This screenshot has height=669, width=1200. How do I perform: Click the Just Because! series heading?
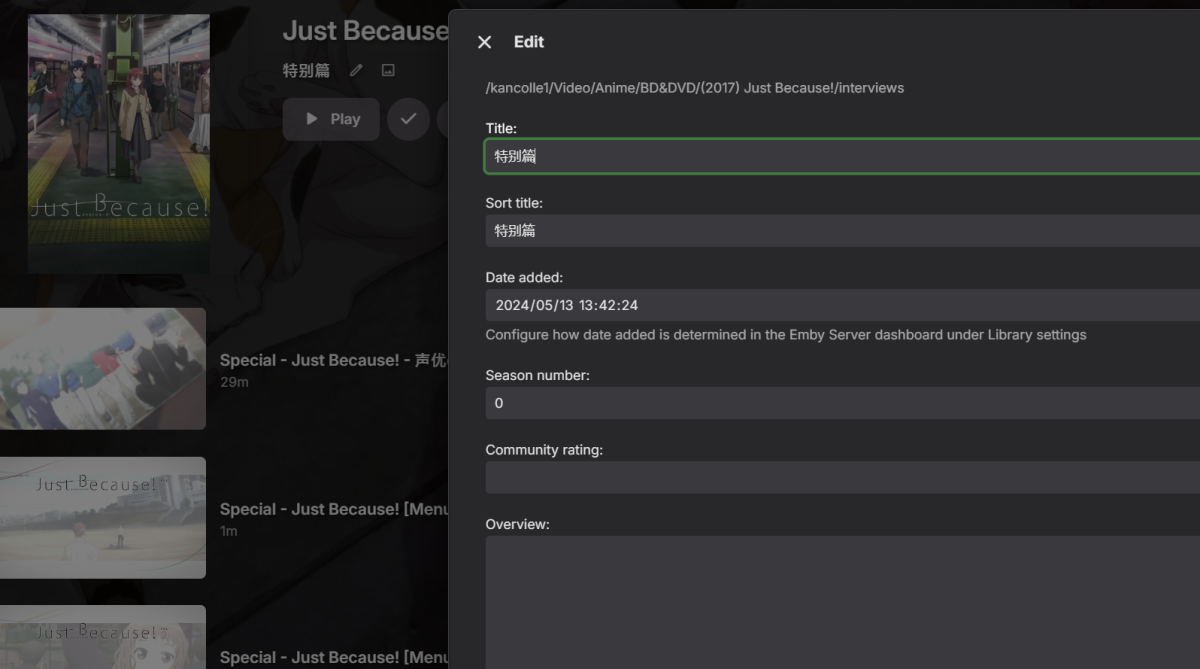point(365,31)
